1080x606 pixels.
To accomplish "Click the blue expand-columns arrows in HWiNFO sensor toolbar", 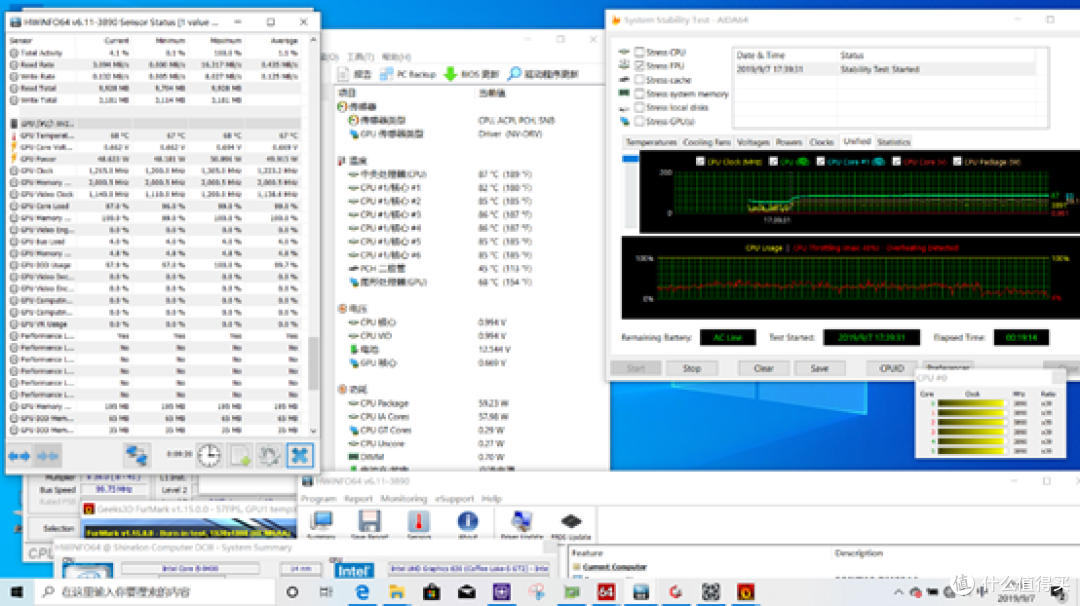I will [19, 456].
